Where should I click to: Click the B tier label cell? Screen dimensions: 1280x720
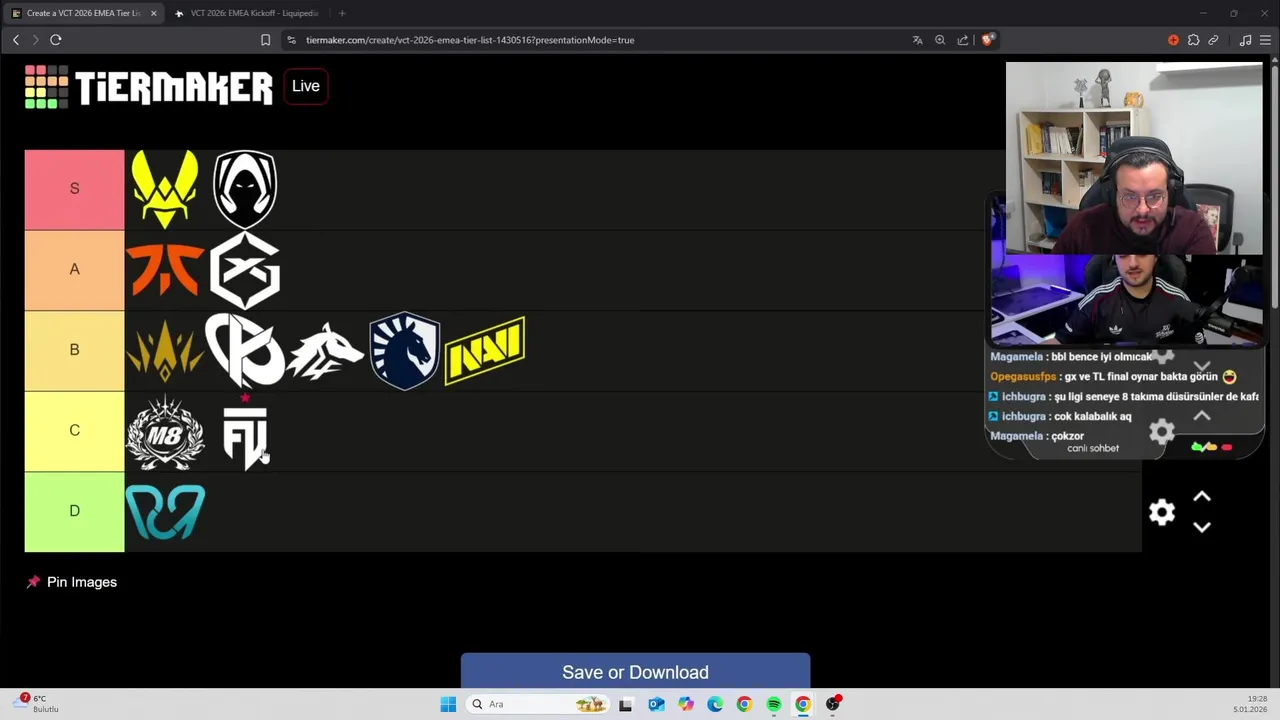tap(75, 350)
